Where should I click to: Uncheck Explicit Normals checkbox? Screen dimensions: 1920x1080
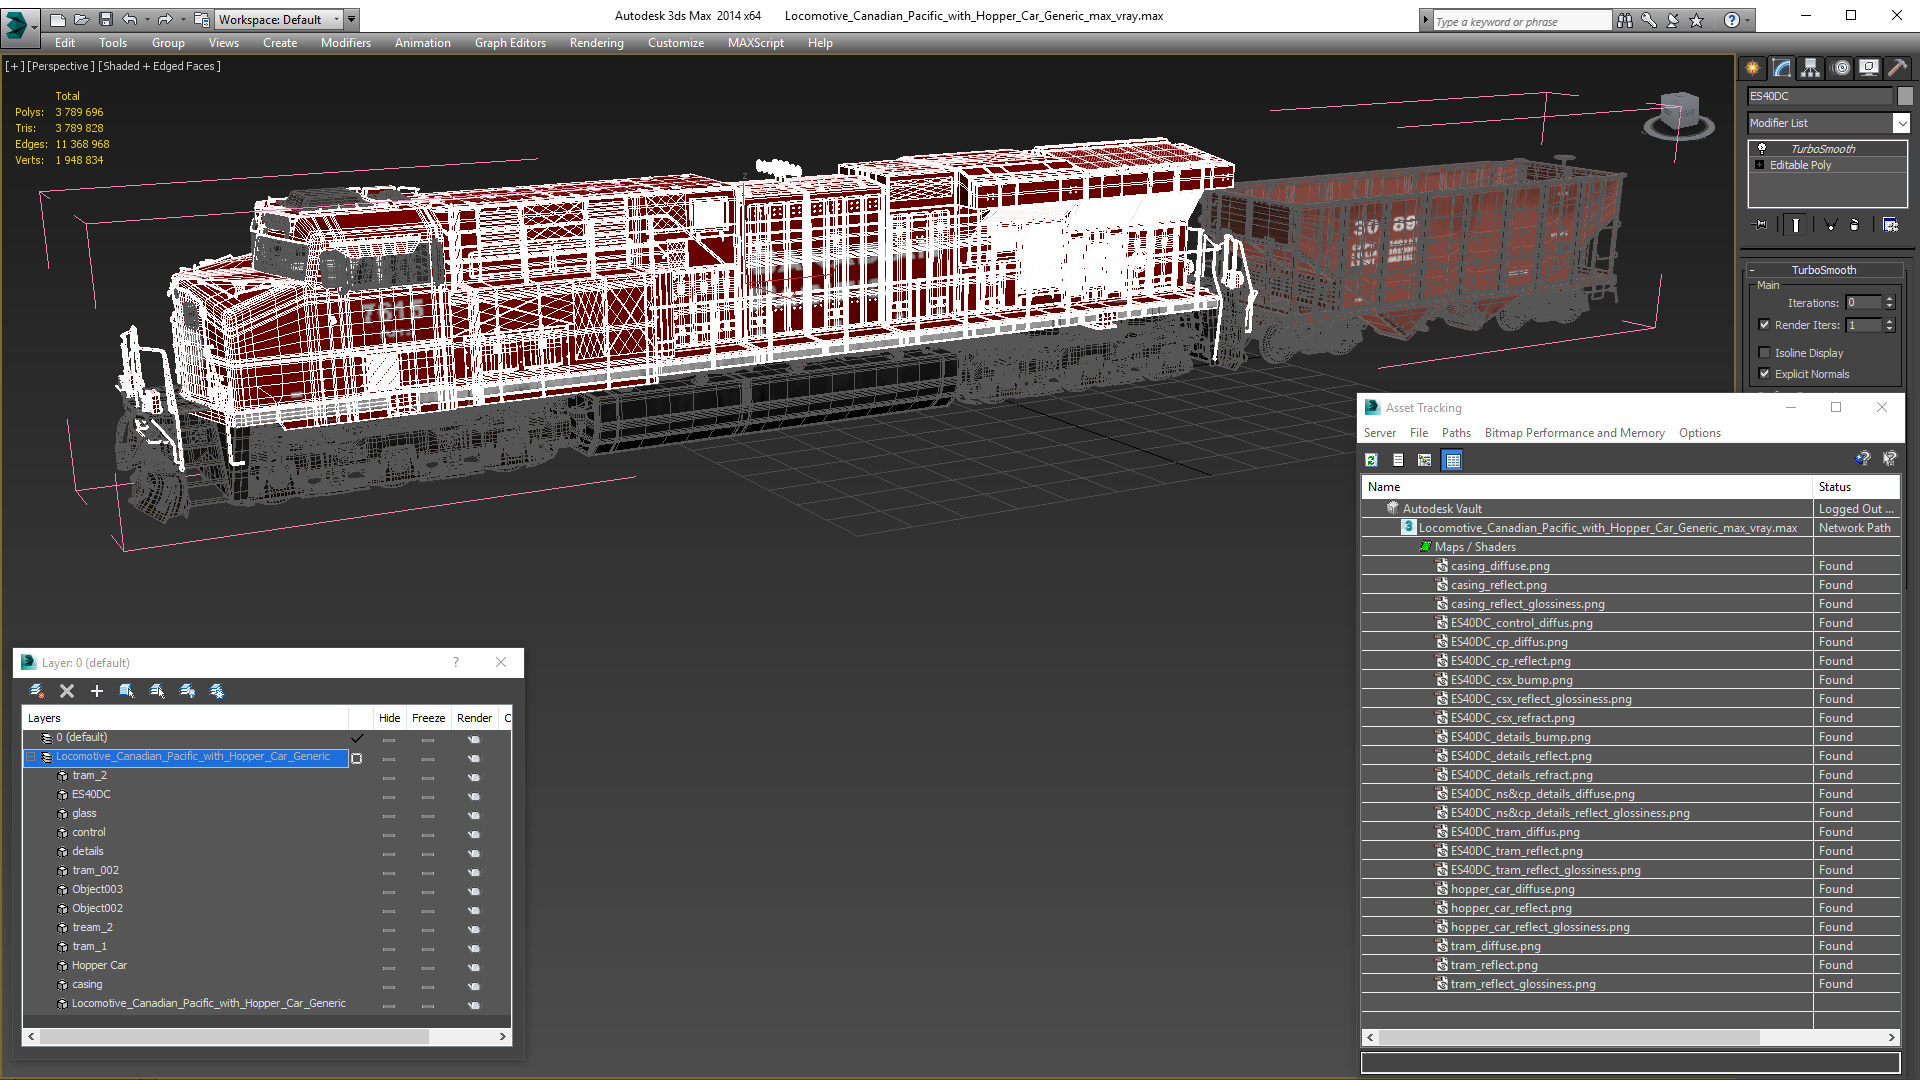point(1764,374)
